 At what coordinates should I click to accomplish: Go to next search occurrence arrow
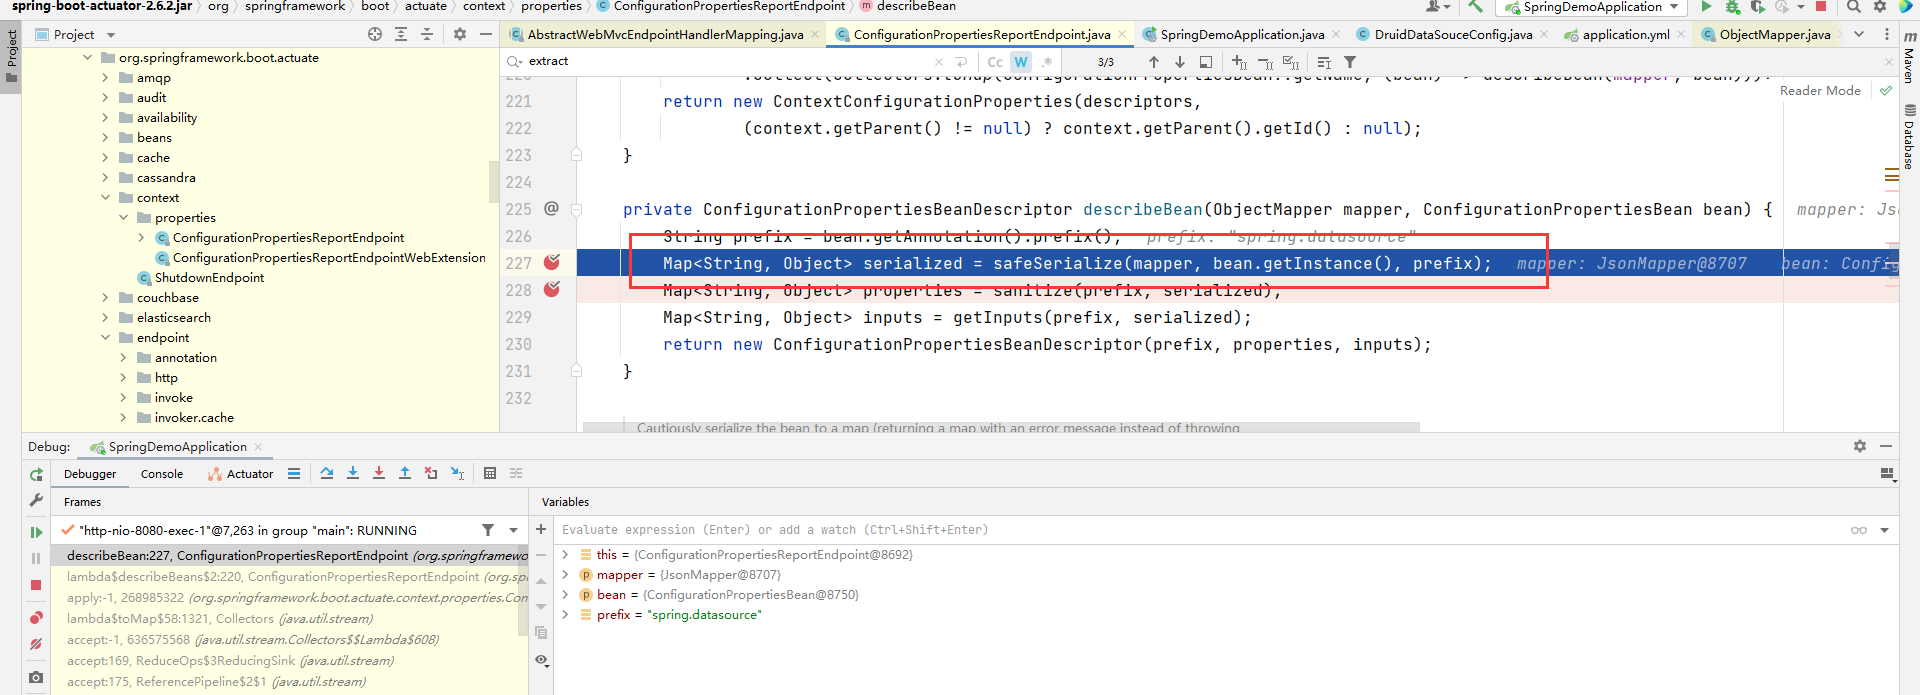click(1180, 62)
